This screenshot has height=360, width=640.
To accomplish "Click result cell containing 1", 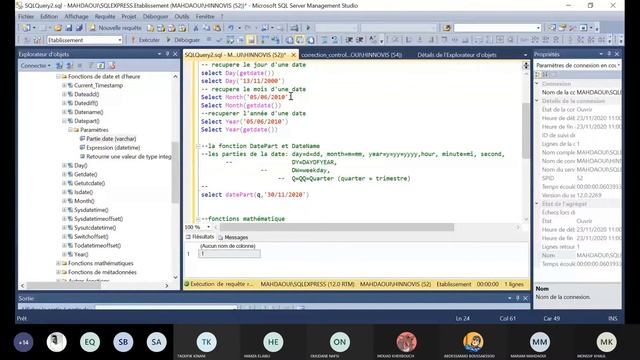I will (229, 253).
